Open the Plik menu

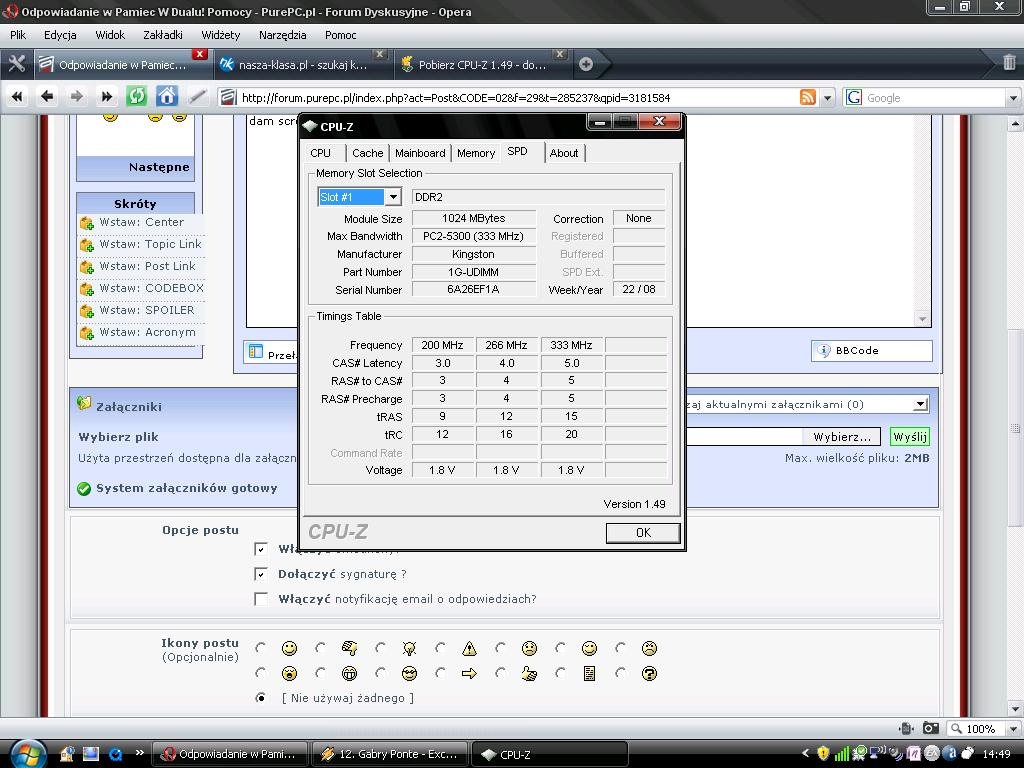coord(18,35)
